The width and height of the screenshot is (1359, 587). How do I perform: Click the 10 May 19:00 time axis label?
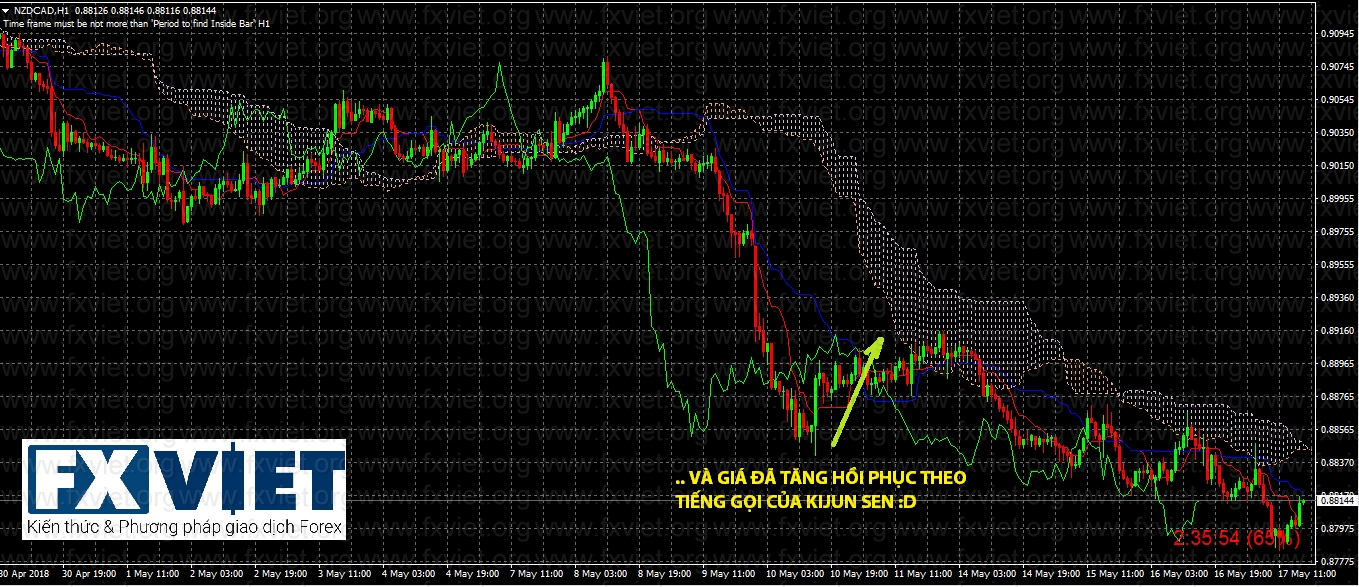pos(857,576)
